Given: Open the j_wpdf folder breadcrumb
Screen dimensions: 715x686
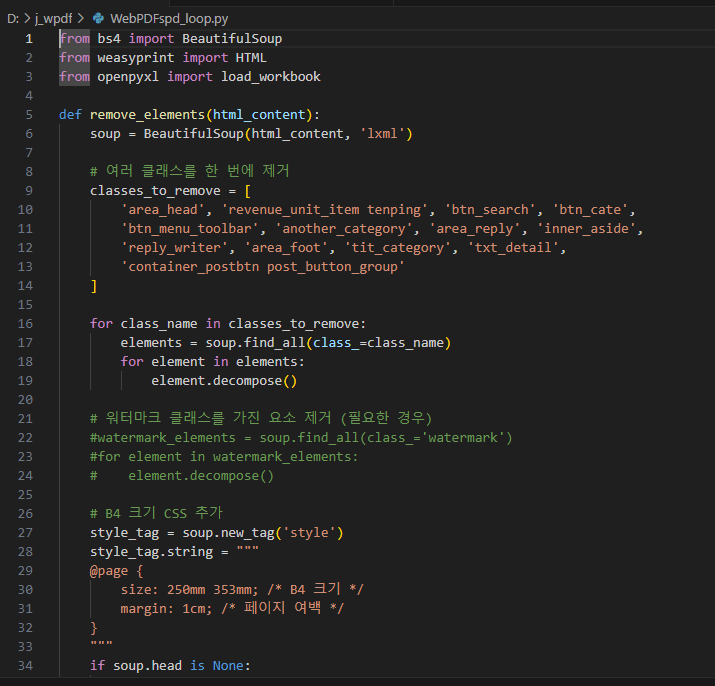Looking at the screenshot, I should pyautogui.click(x=53, y=19).
